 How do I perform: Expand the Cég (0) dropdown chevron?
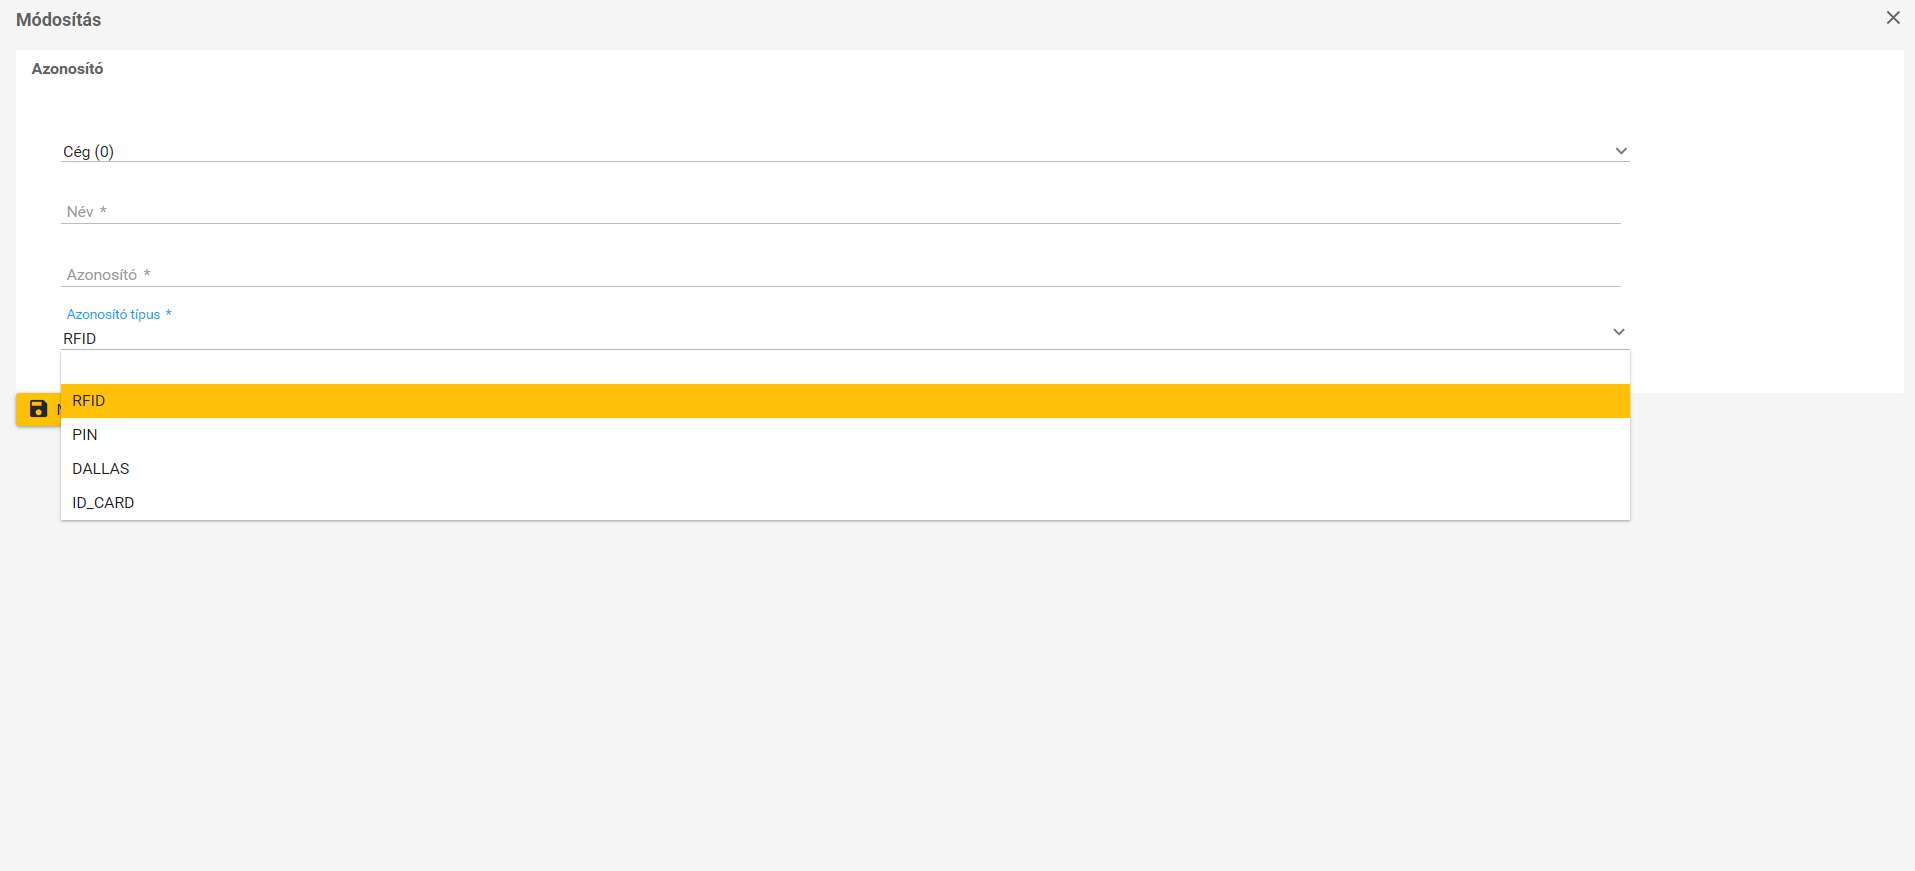[x=1621, y=151]
